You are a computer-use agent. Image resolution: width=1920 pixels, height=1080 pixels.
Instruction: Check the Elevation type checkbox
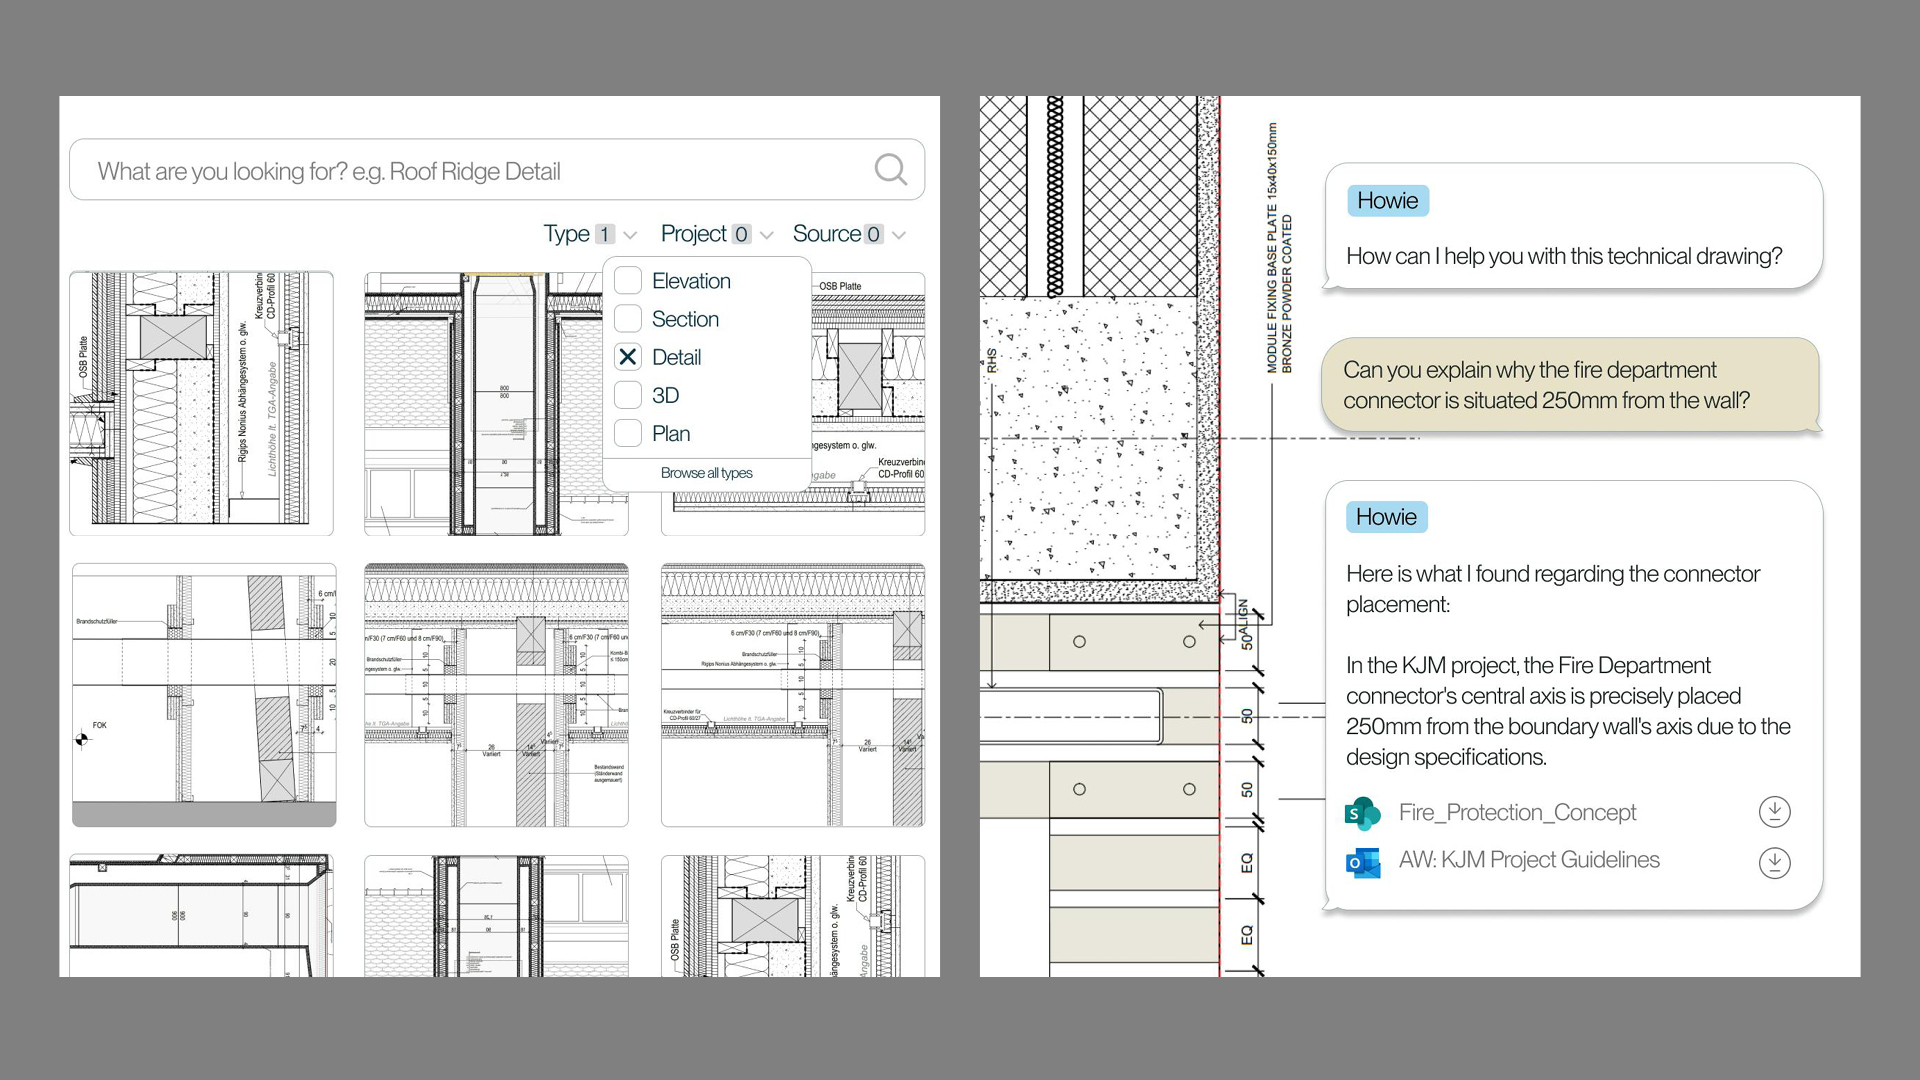point(628,281)
